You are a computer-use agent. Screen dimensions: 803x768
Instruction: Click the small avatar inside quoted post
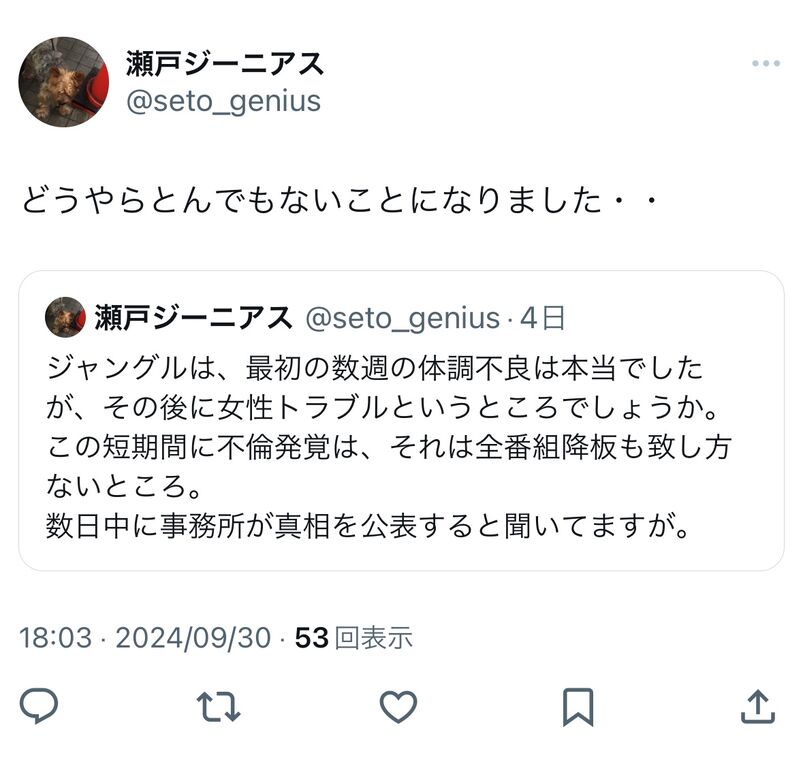click(66, 317)
